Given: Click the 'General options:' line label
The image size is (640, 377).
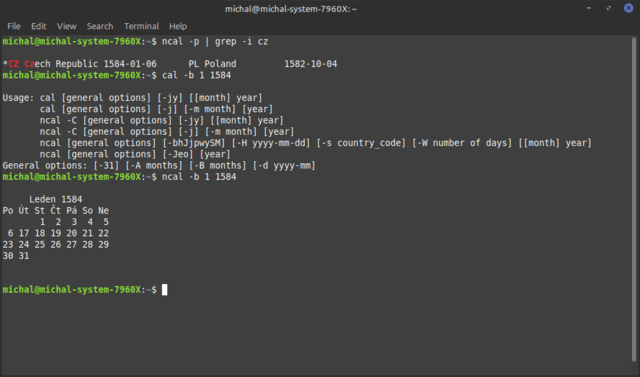Looking at the screenshot, I should (x=45, y=166).
